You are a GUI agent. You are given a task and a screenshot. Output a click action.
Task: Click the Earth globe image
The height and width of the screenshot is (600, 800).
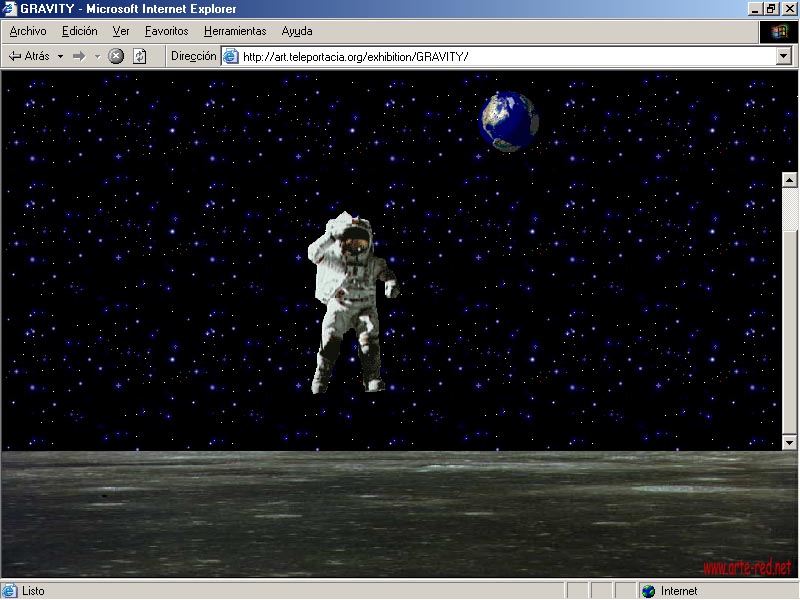(509, 120)
